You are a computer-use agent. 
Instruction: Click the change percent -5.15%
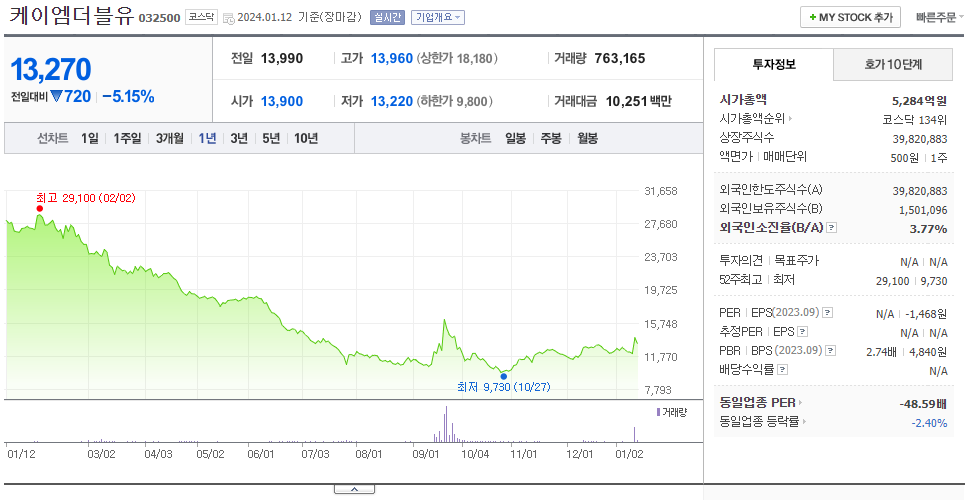click(x=128, y=96)
